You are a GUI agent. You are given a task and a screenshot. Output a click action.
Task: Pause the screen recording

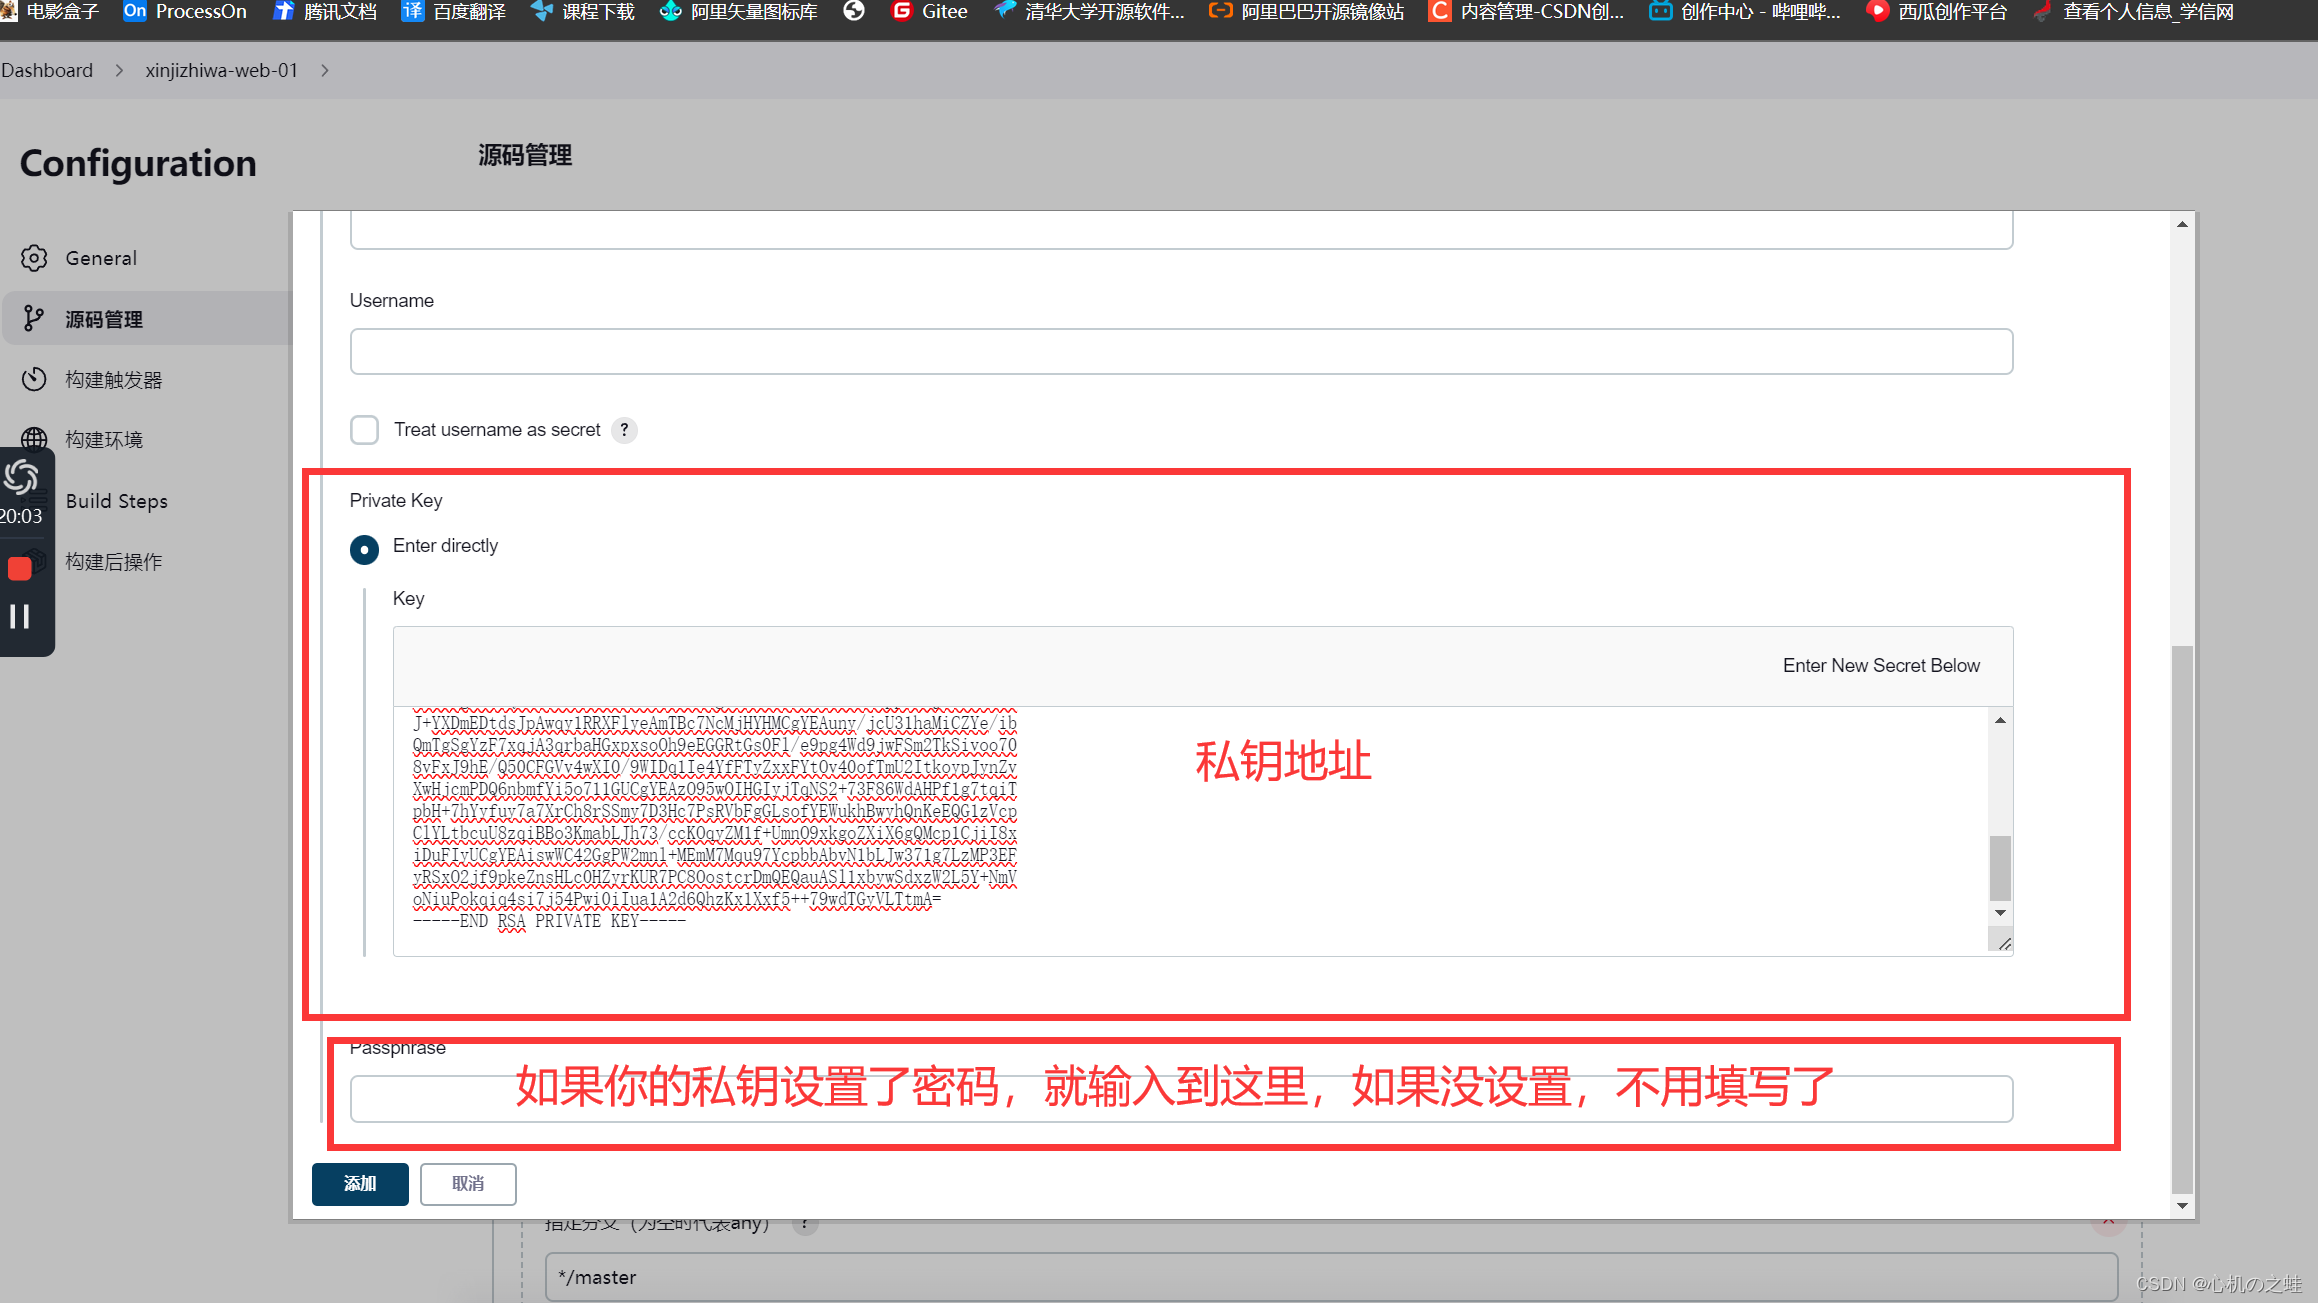click(x=19, y=616)
